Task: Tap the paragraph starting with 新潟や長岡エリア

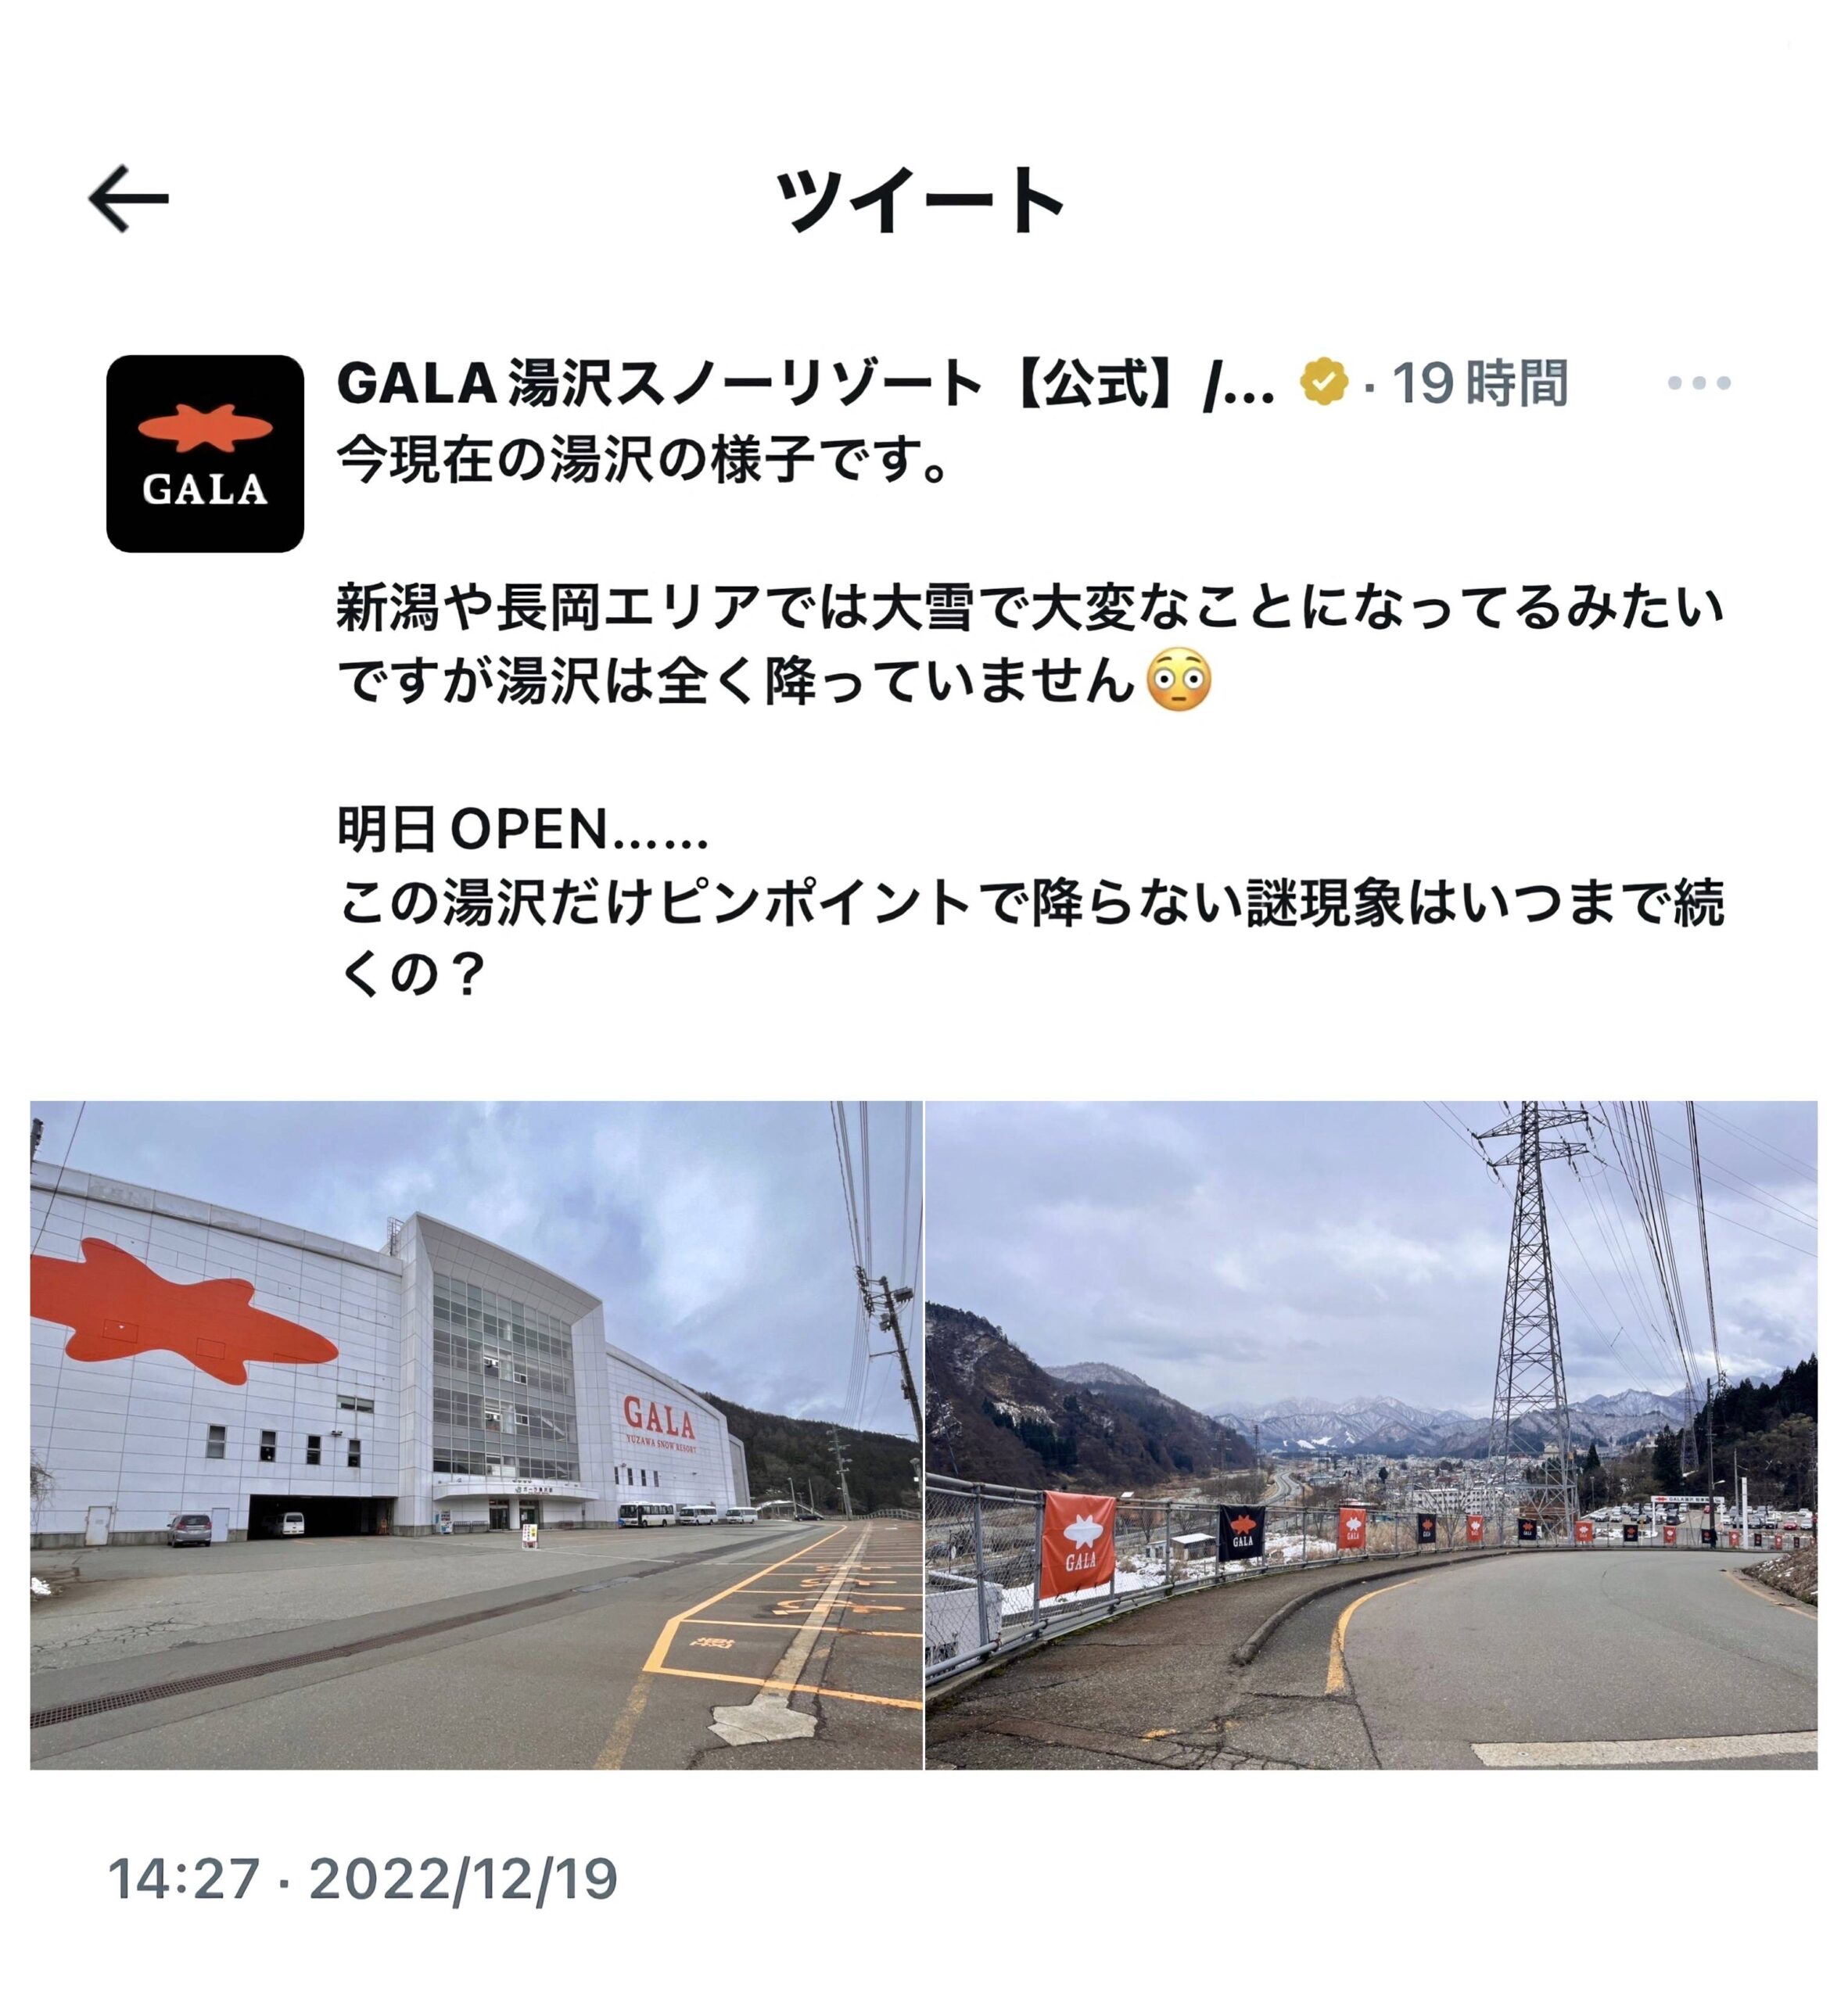Action: click(1031, 644)
